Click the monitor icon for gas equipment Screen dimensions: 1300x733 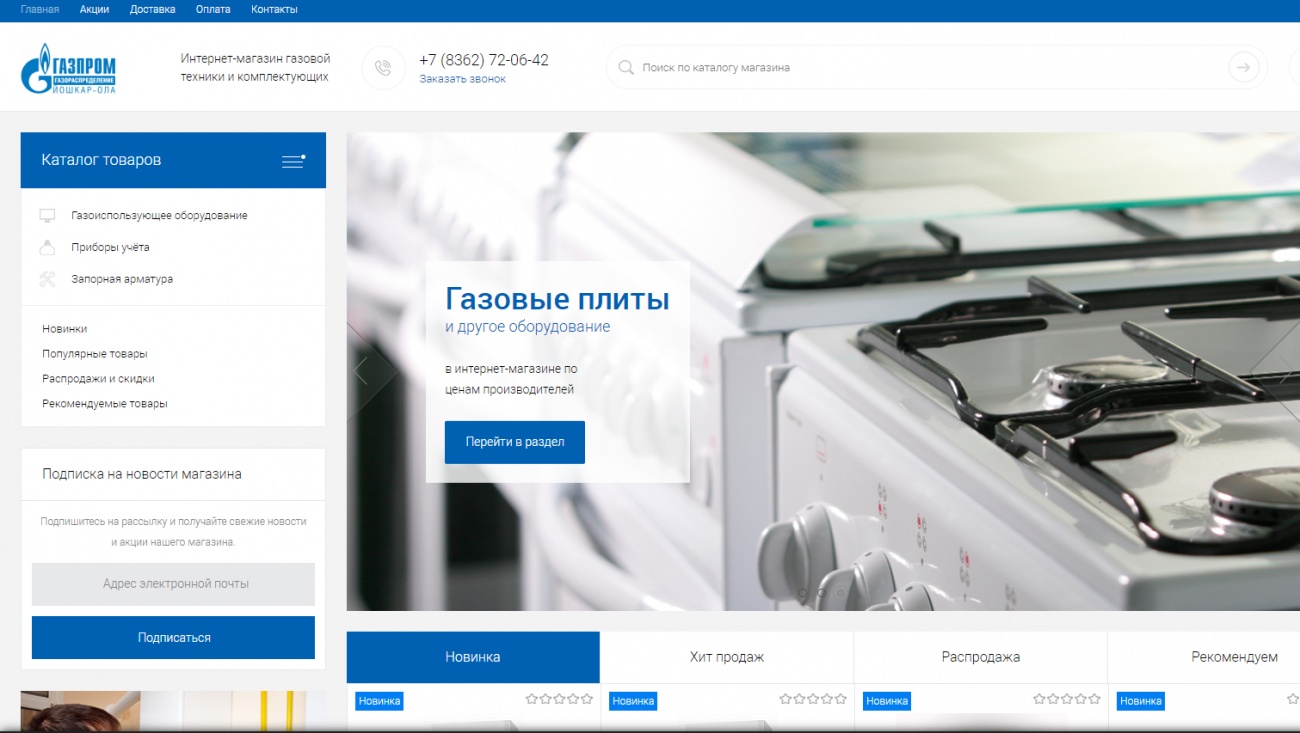[x=47, y=216]
